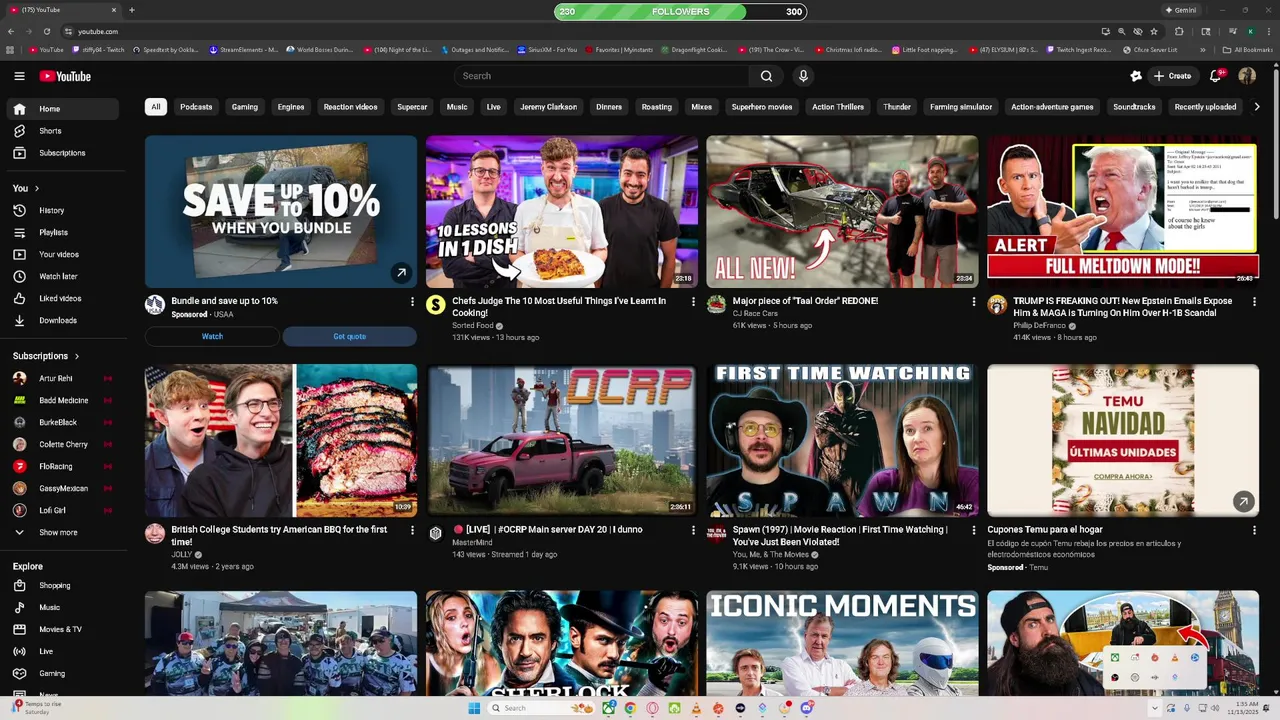Open FloRacing subscription channel
This screenshot has width=1280, height=720.
point(62,466)
